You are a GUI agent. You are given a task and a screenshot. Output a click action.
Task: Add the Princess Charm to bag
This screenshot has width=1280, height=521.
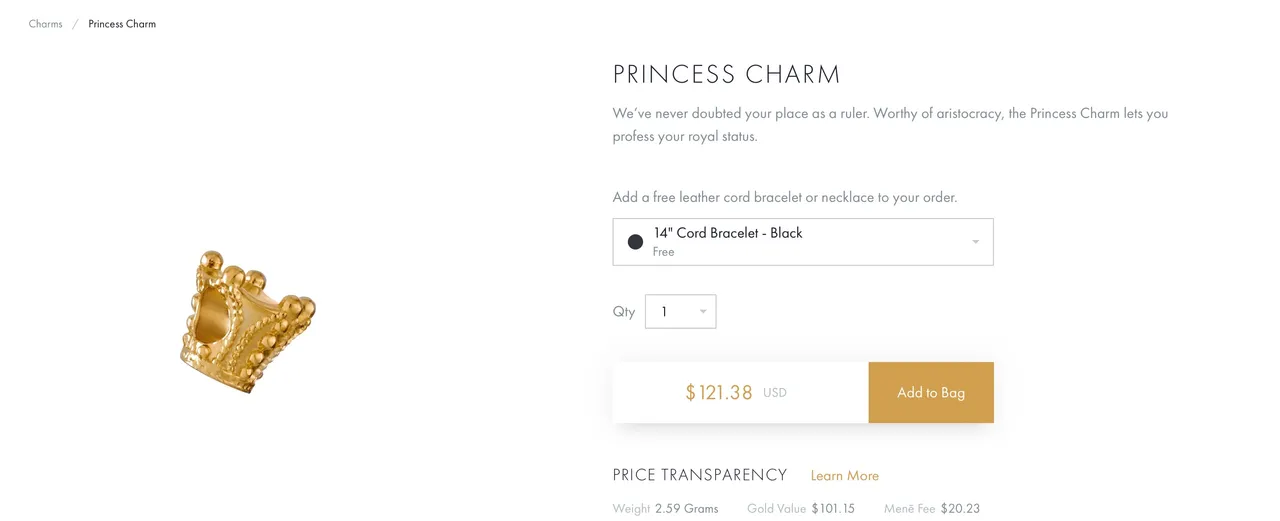pos(931,392)
